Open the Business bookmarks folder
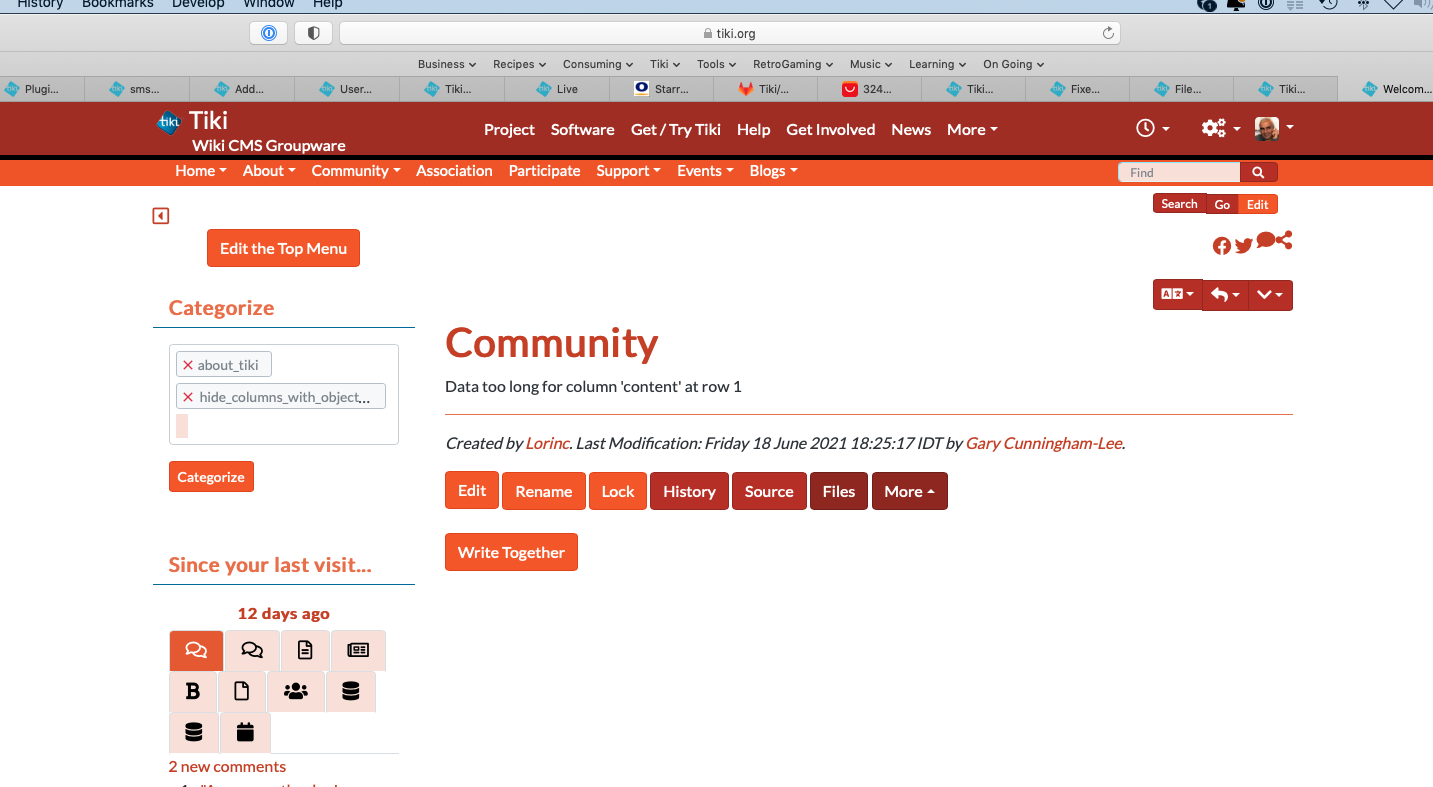This screenshot has width=1433, height=787. pyautogui.click(x=447, y=64)
